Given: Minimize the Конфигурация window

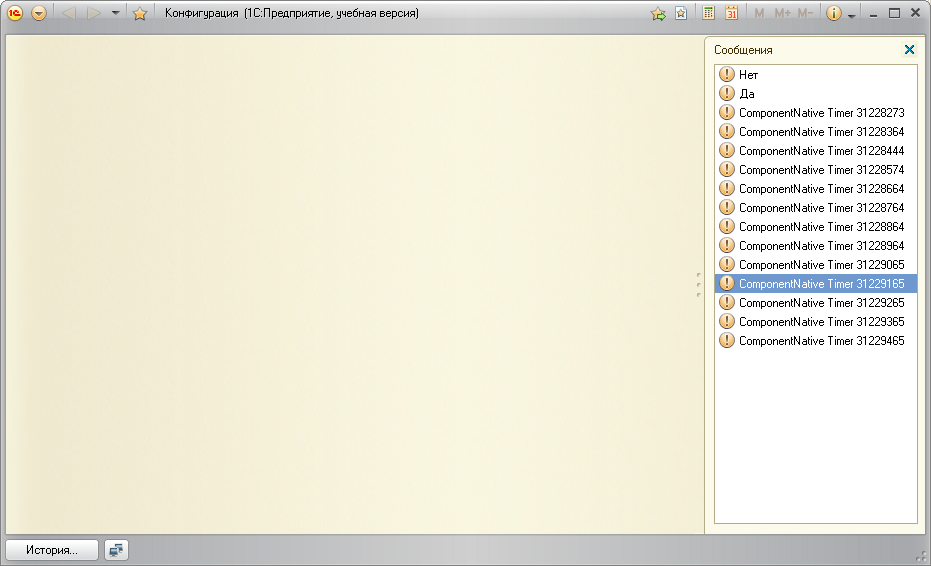Looking at the screenshot, I should pyautogui.click(x=873, y=14).
